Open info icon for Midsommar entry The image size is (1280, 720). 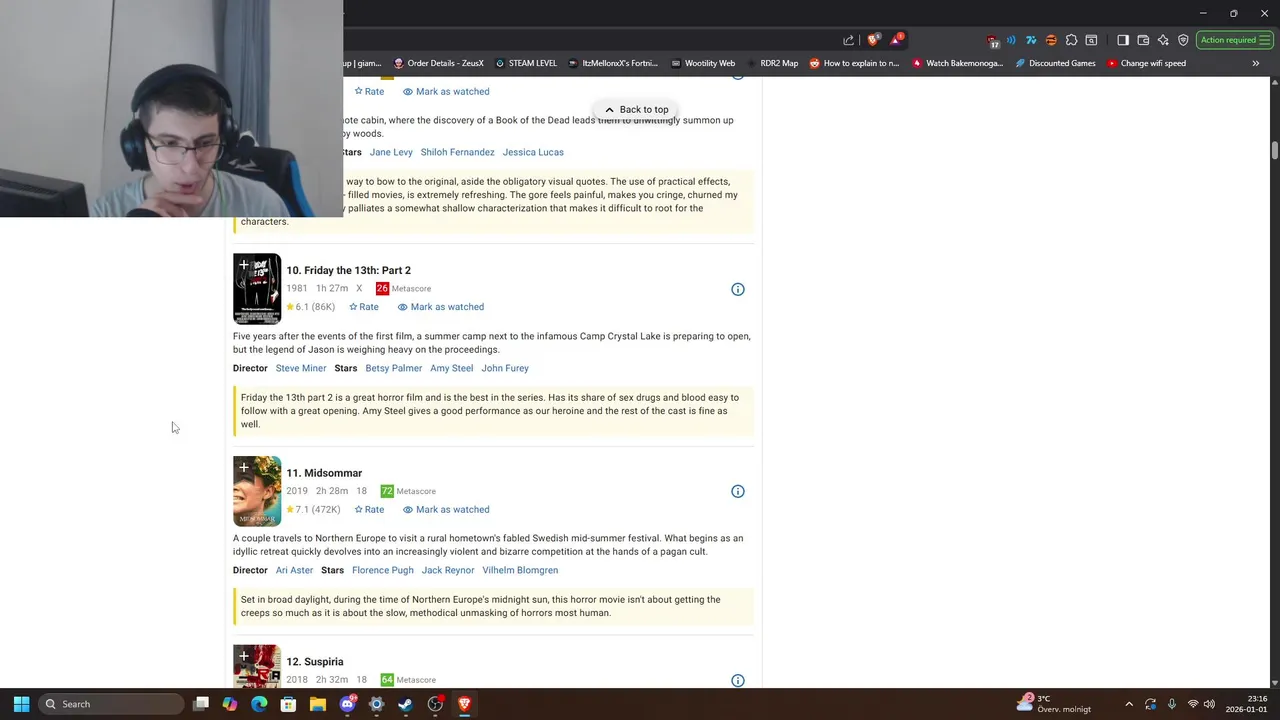[x=738, y=491]
